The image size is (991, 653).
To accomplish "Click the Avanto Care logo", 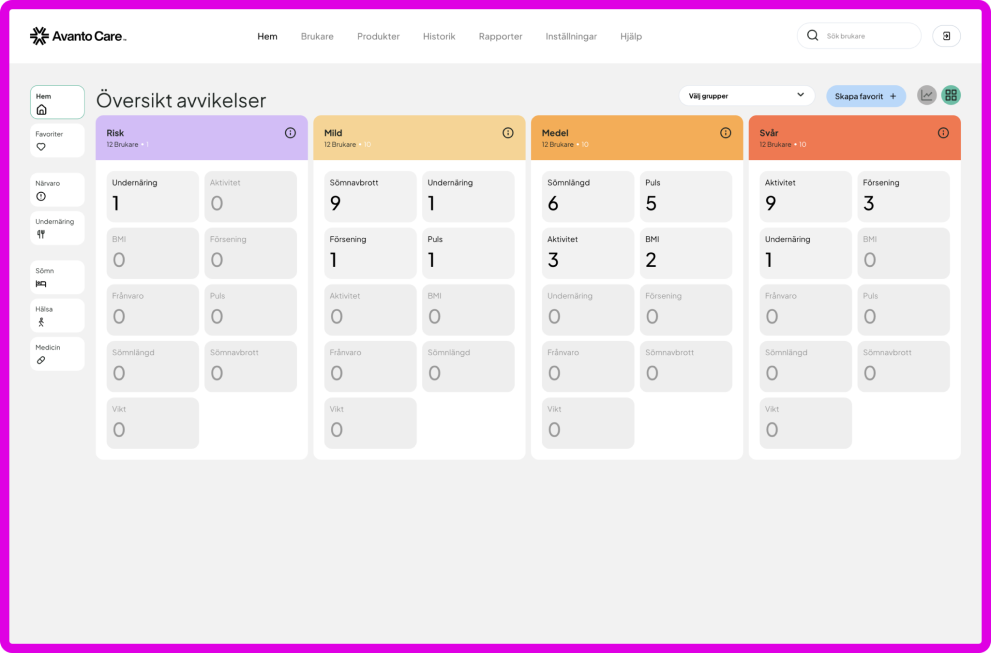I will point(78,36).
